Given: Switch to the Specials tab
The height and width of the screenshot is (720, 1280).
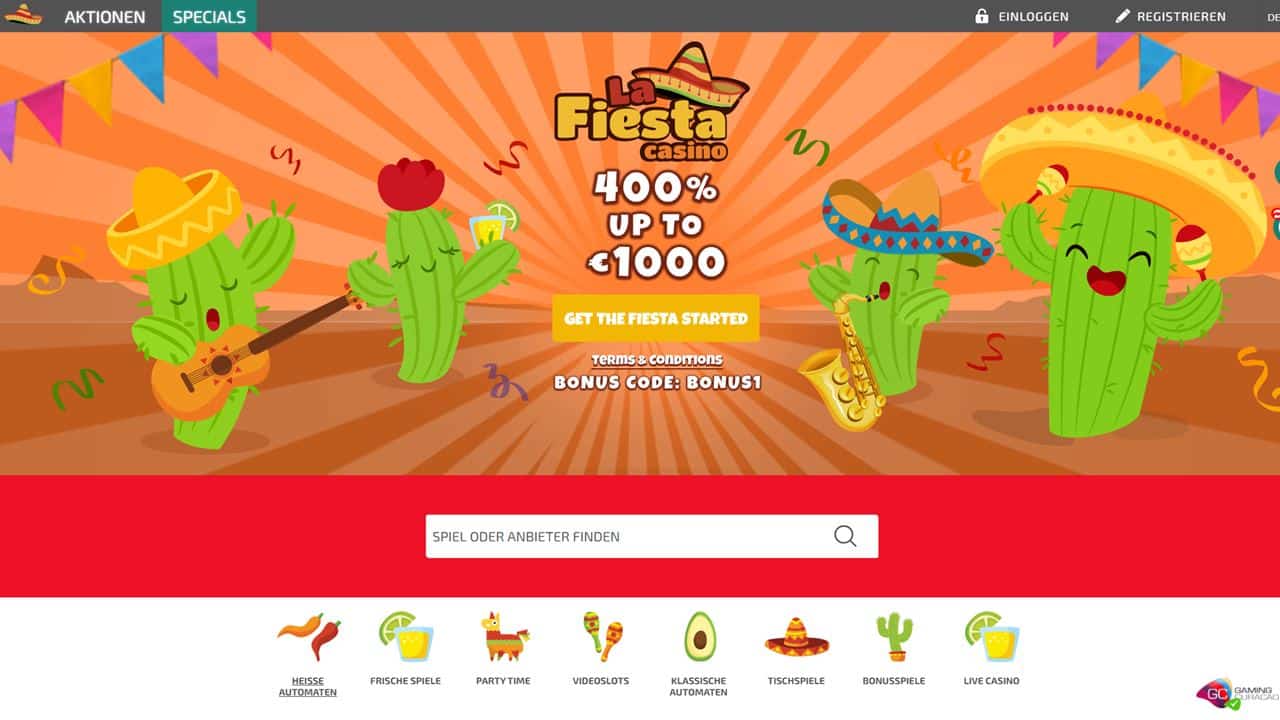Looking at the screenshot, I should 209,16.
